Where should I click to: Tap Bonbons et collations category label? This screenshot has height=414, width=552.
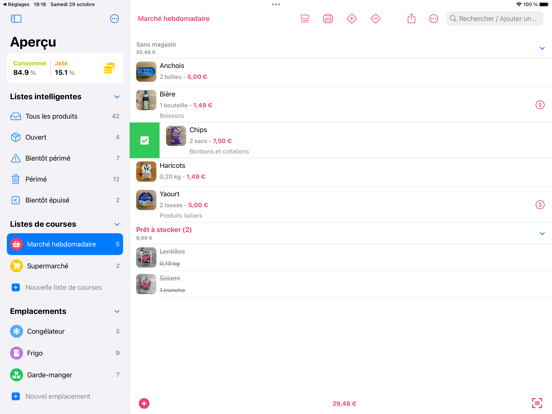219,151
